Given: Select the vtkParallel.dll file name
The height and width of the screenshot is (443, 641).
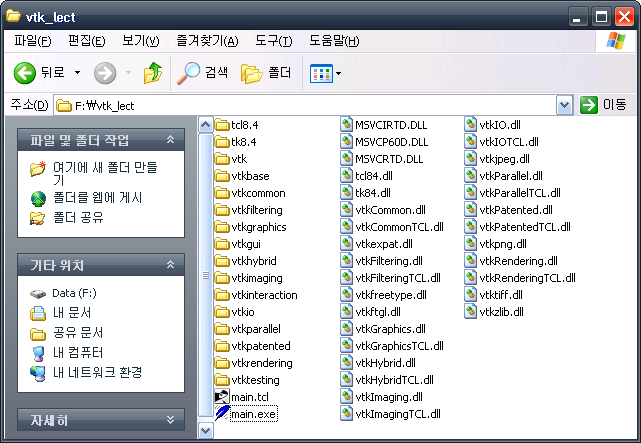Looking at the screenshot, I should click(x=511, y=176).
